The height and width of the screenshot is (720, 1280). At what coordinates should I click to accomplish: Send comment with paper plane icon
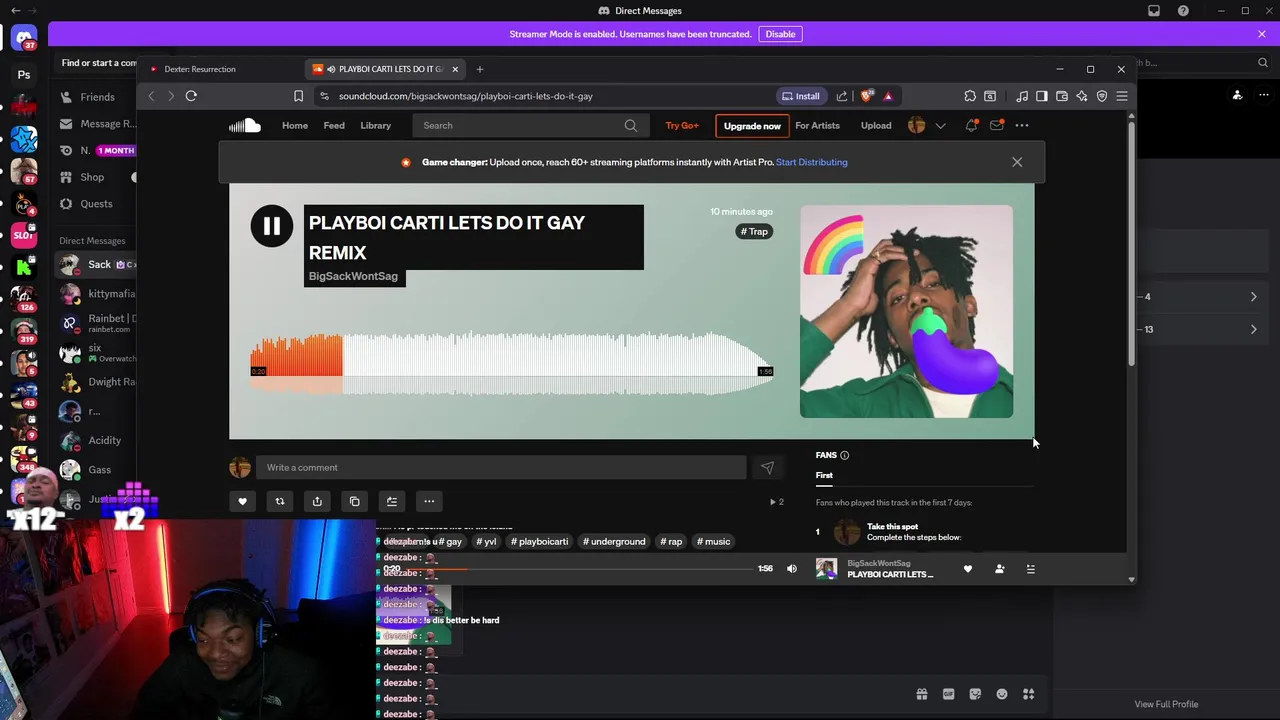pos(767,467)
